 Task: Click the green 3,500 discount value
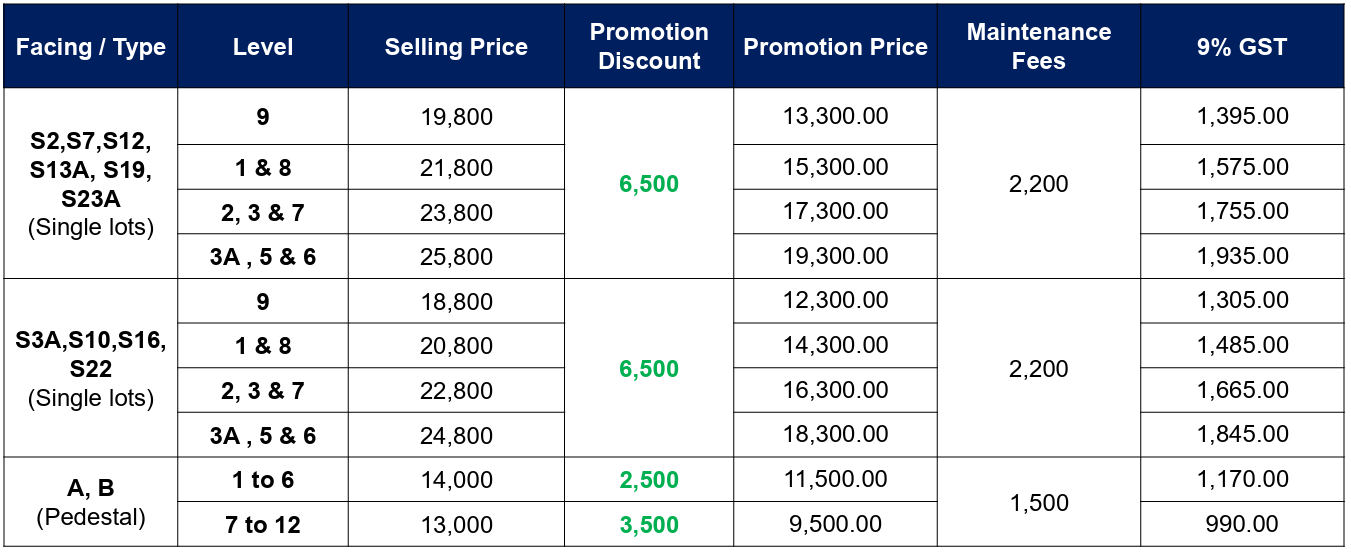pyautogui.click(x=649, y=524)
